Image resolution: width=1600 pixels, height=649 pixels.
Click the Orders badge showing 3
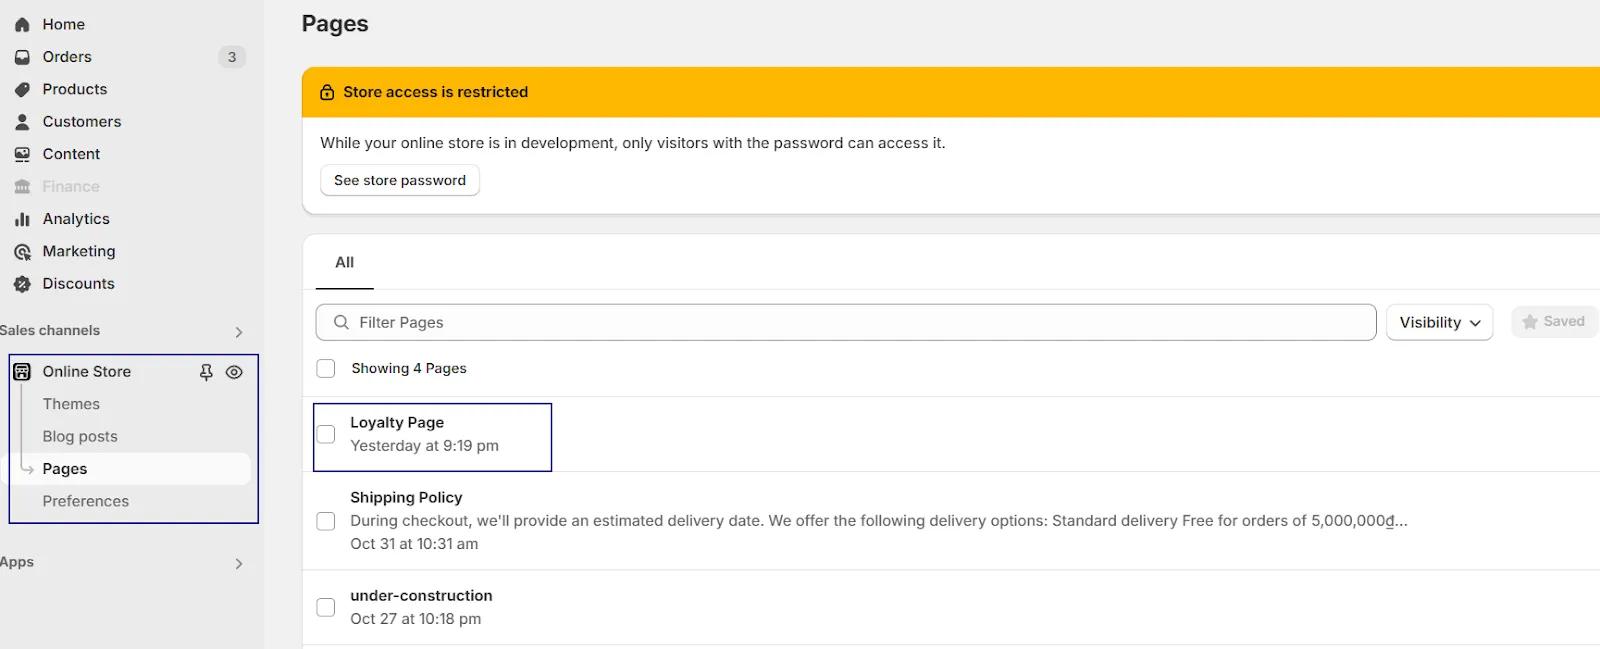232,57
